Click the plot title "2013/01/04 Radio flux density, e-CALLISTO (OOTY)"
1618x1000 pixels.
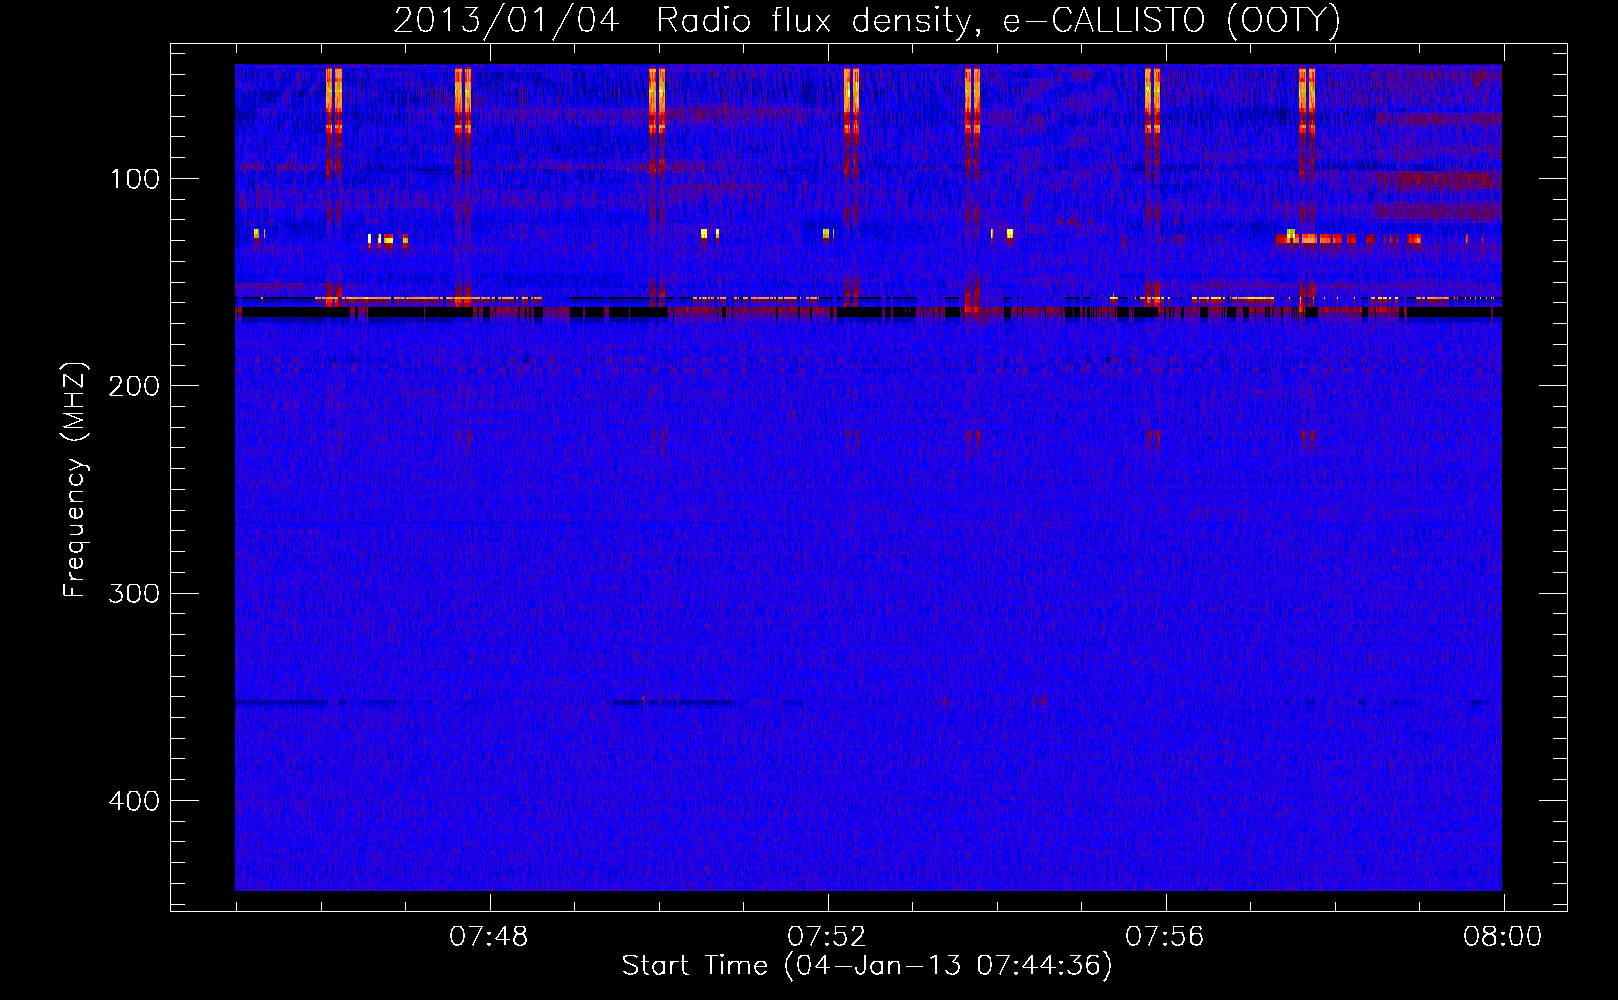867,20
